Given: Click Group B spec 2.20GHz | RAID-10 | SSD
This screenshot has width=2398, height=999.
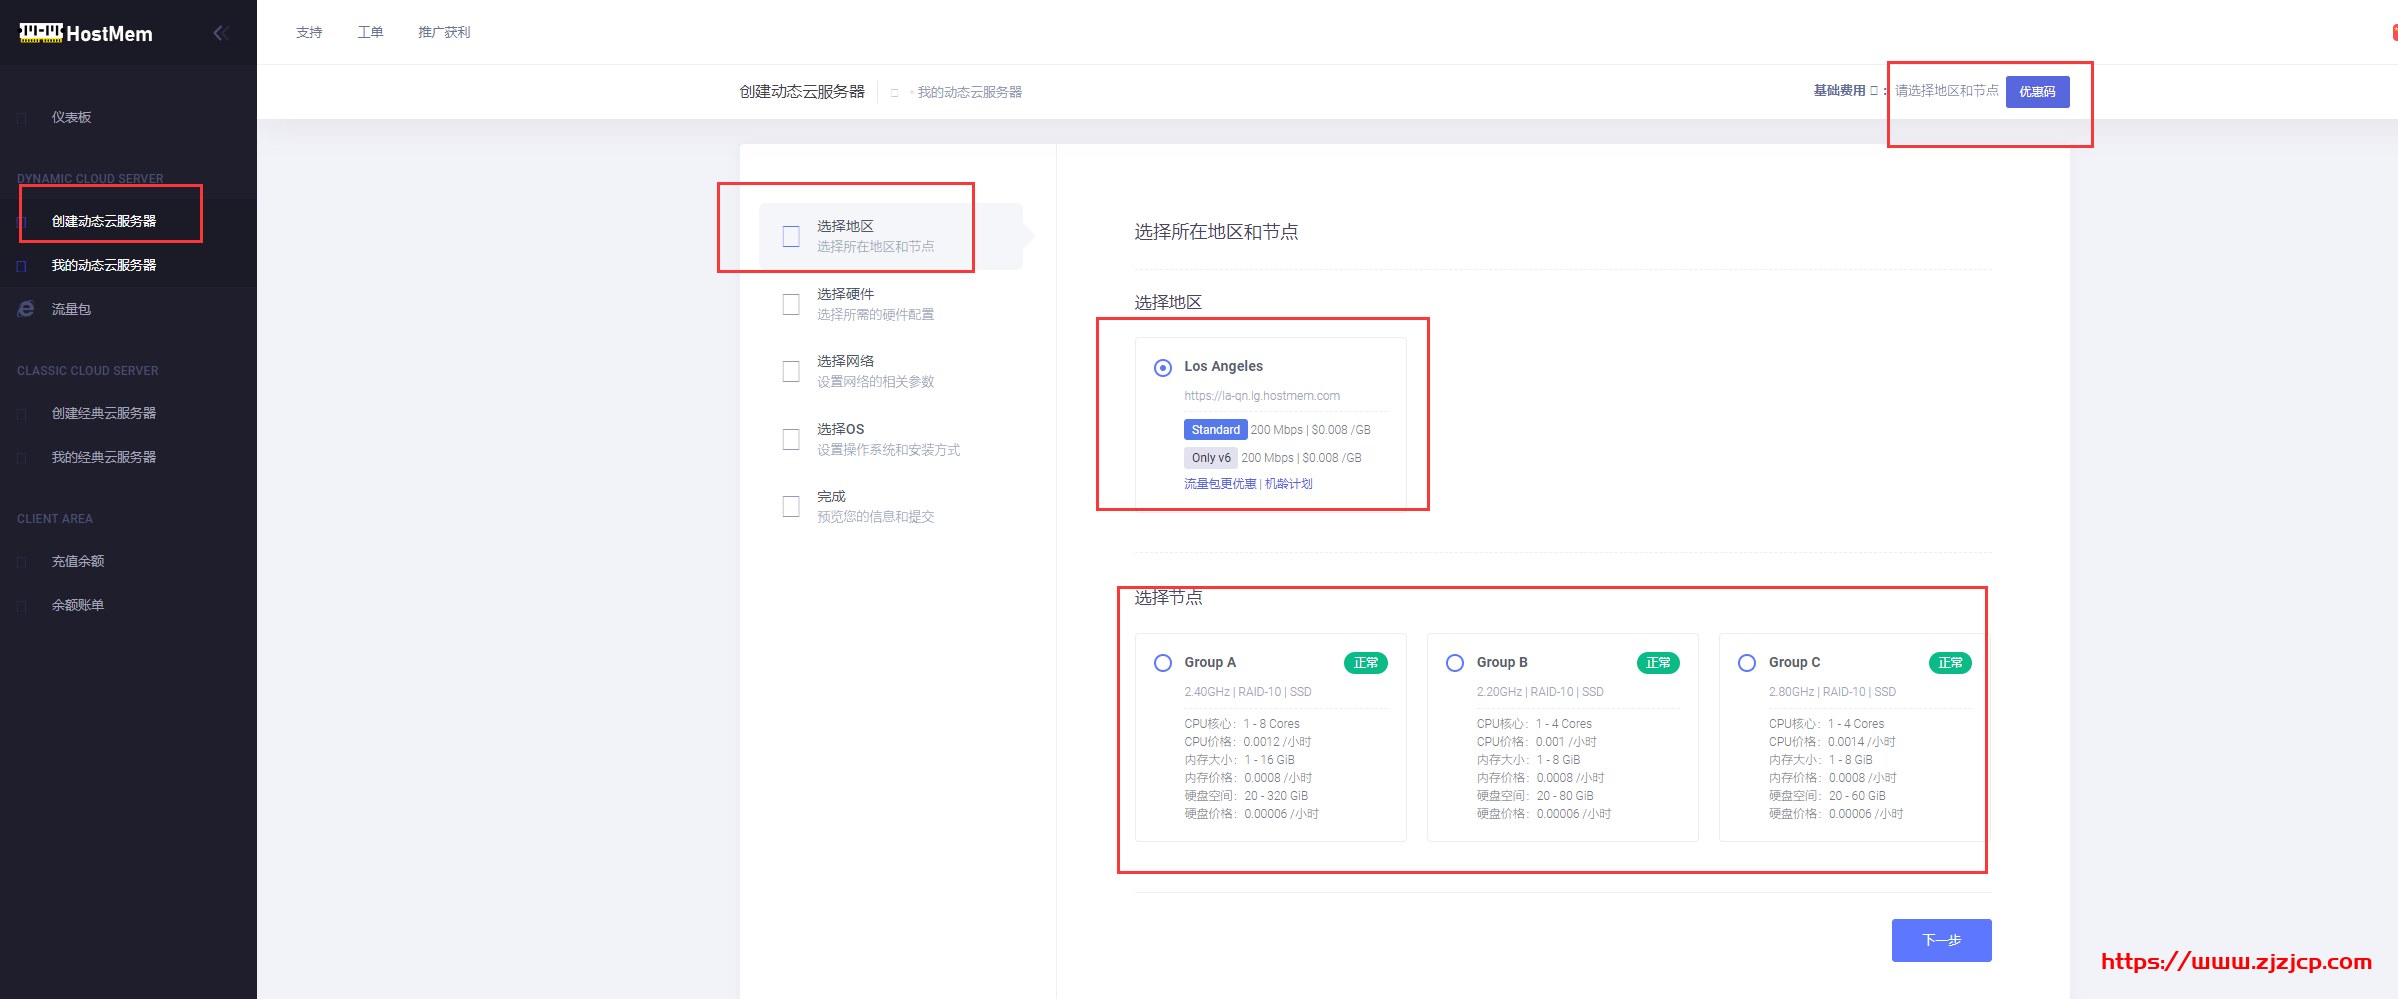Looking at the screenshot, I should click(x=1540, y=692).
